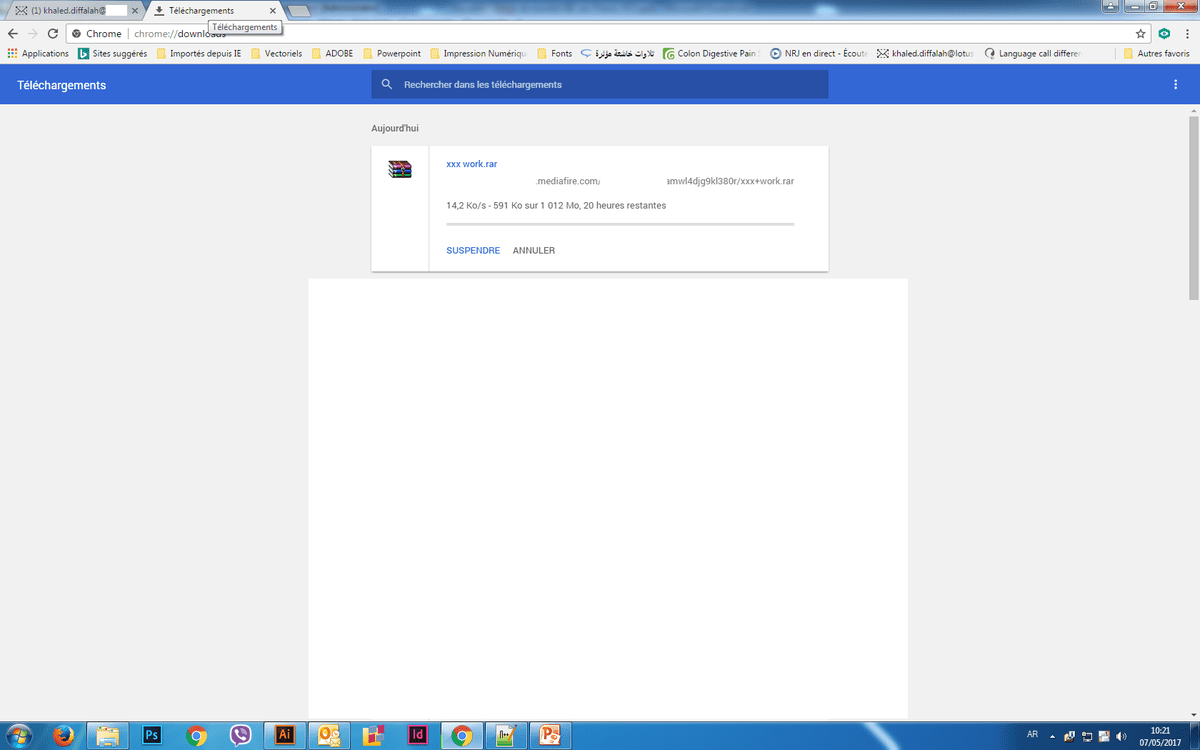Open the new tab button

click(299, 10)
